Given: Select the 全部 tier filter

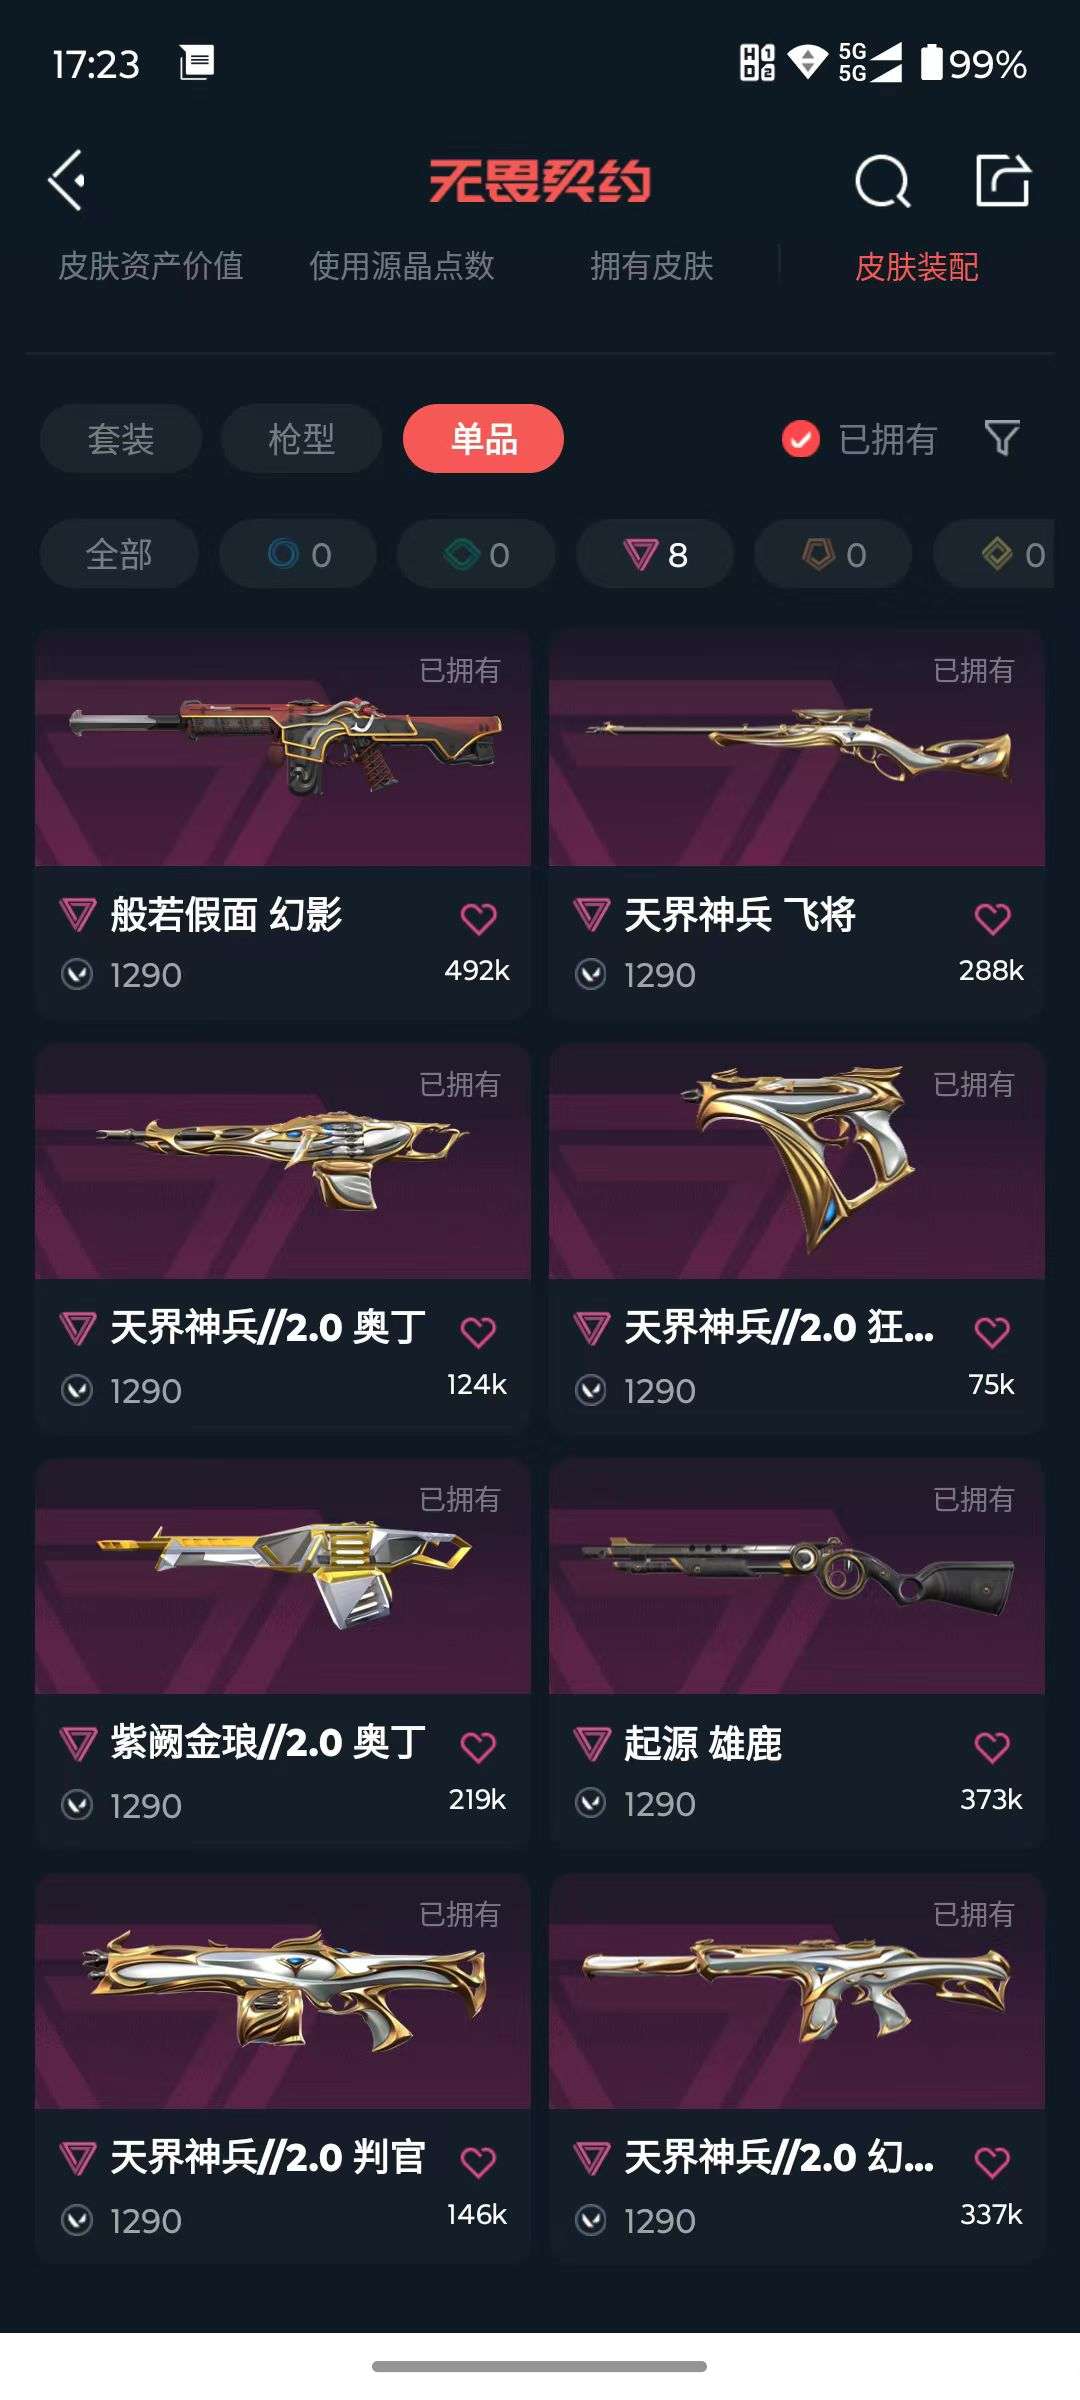Looking at the screenshot, I should click(x=119, y=554).
